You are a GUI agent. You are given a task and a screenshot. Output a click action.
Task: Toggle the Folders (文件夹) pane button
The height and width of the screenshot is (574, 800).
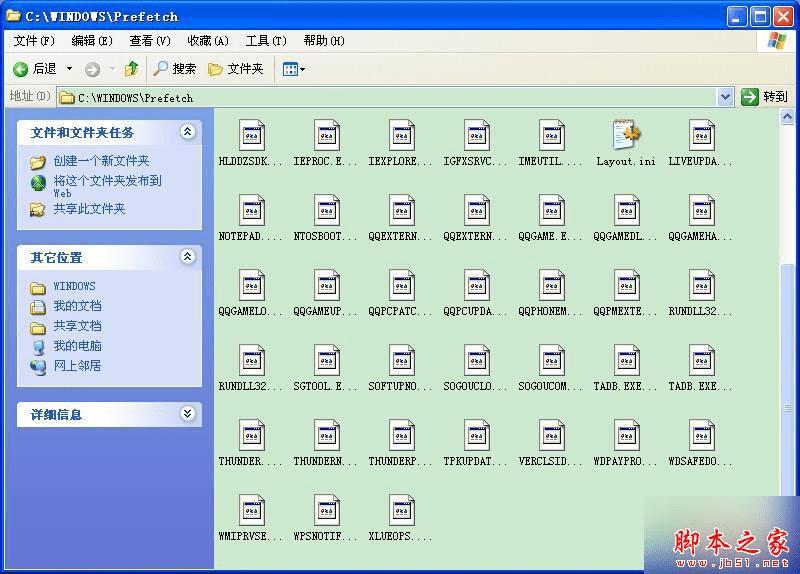point(236,69)
